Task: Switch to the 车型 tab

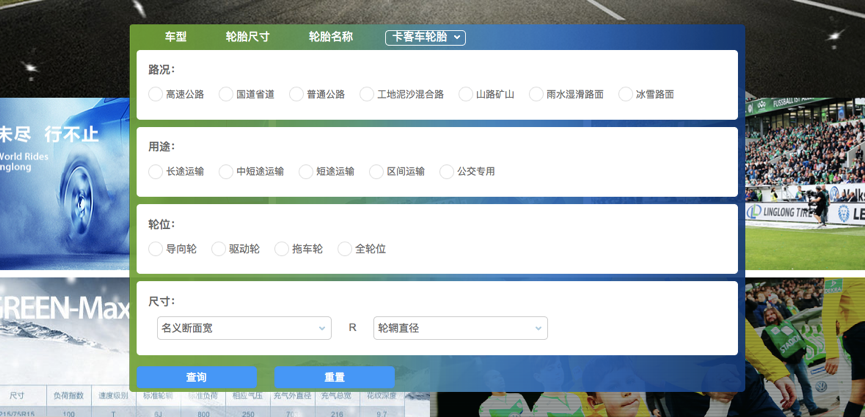Action: (176, 37)
